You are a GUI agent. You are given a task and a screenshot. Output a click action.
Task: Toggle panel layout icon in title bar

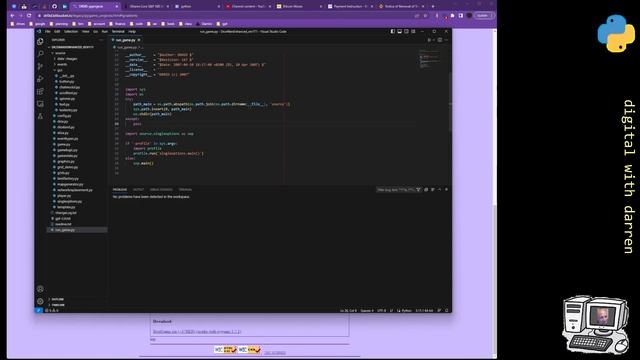[x=399, y=31]
